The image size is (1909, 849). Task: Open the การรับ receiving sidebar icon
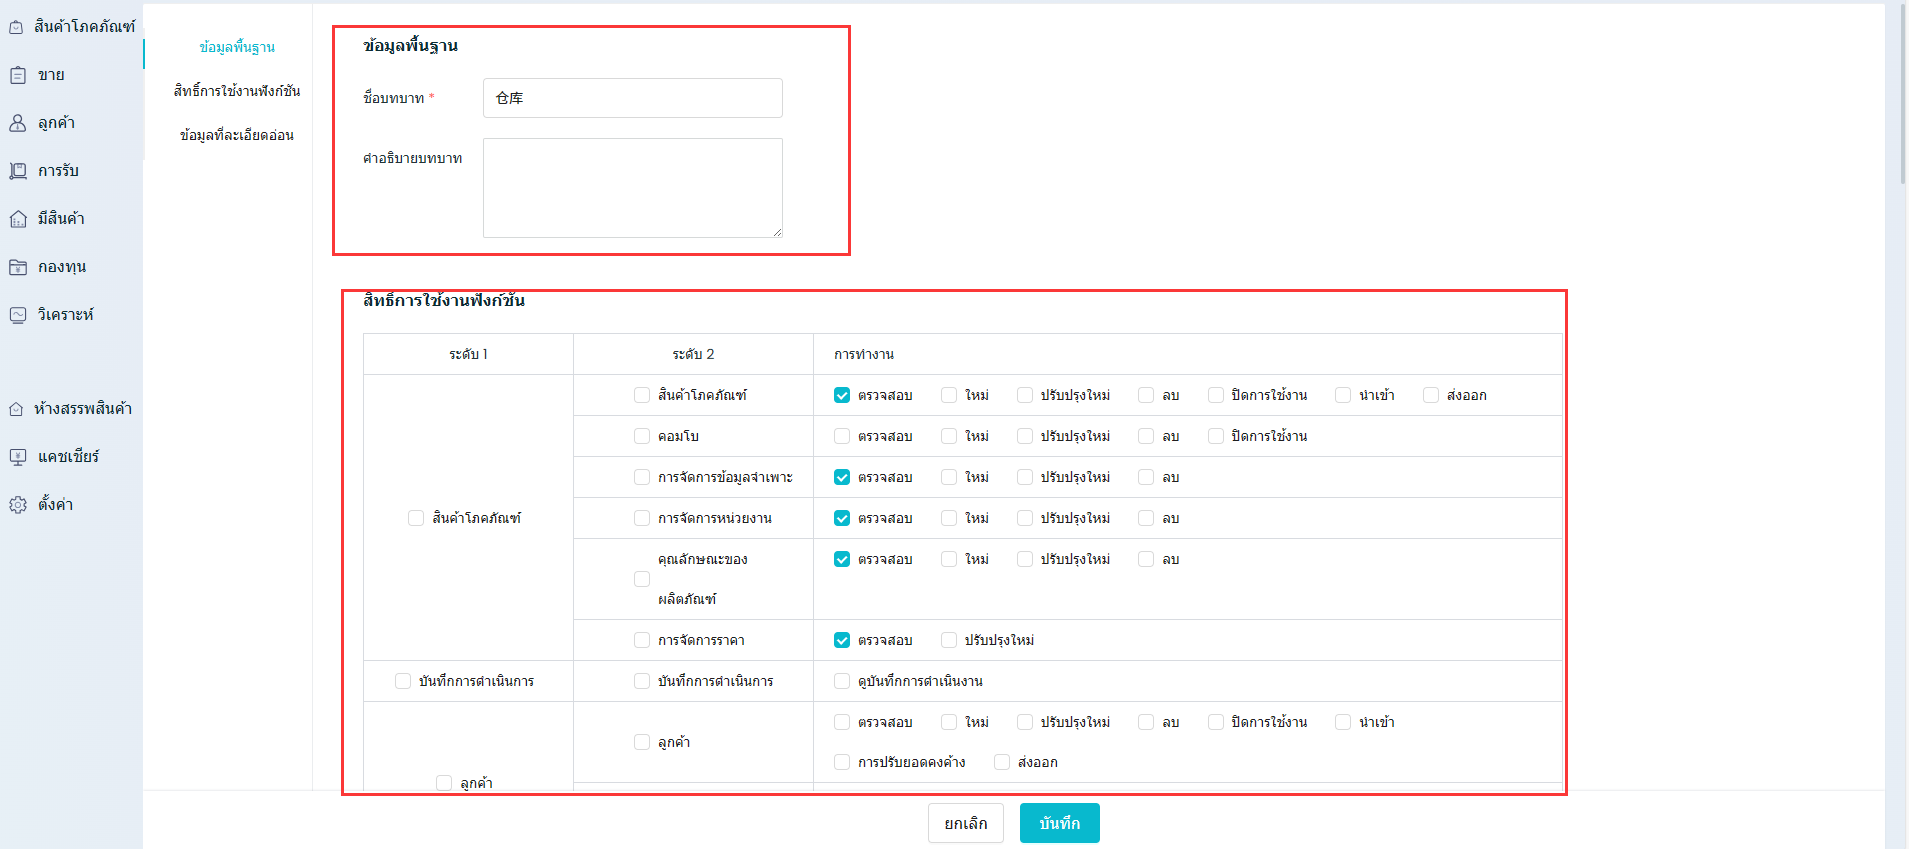coord(18,171)
